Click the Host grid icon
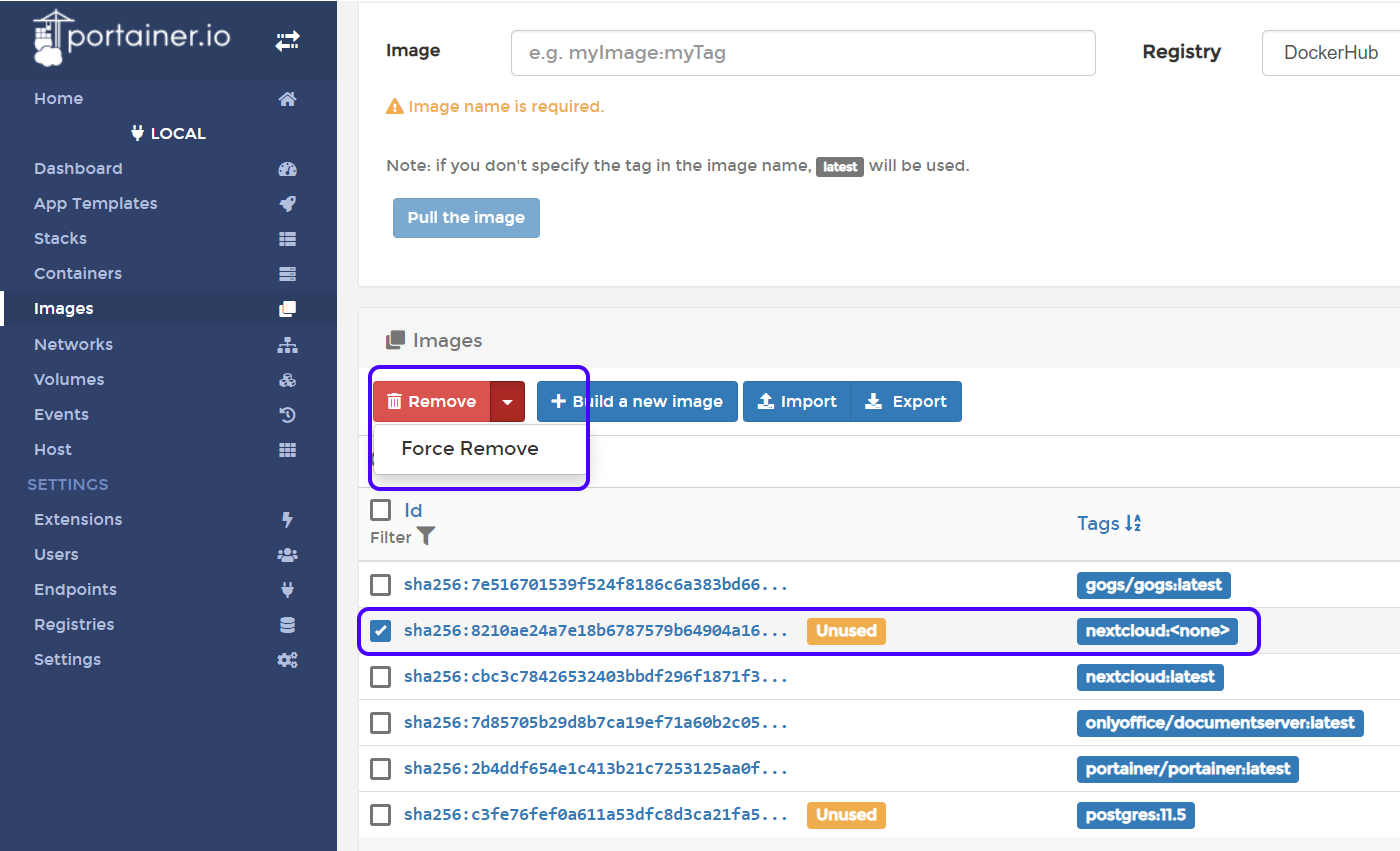This screenshot has height=851, width=1400. (287, 450)
